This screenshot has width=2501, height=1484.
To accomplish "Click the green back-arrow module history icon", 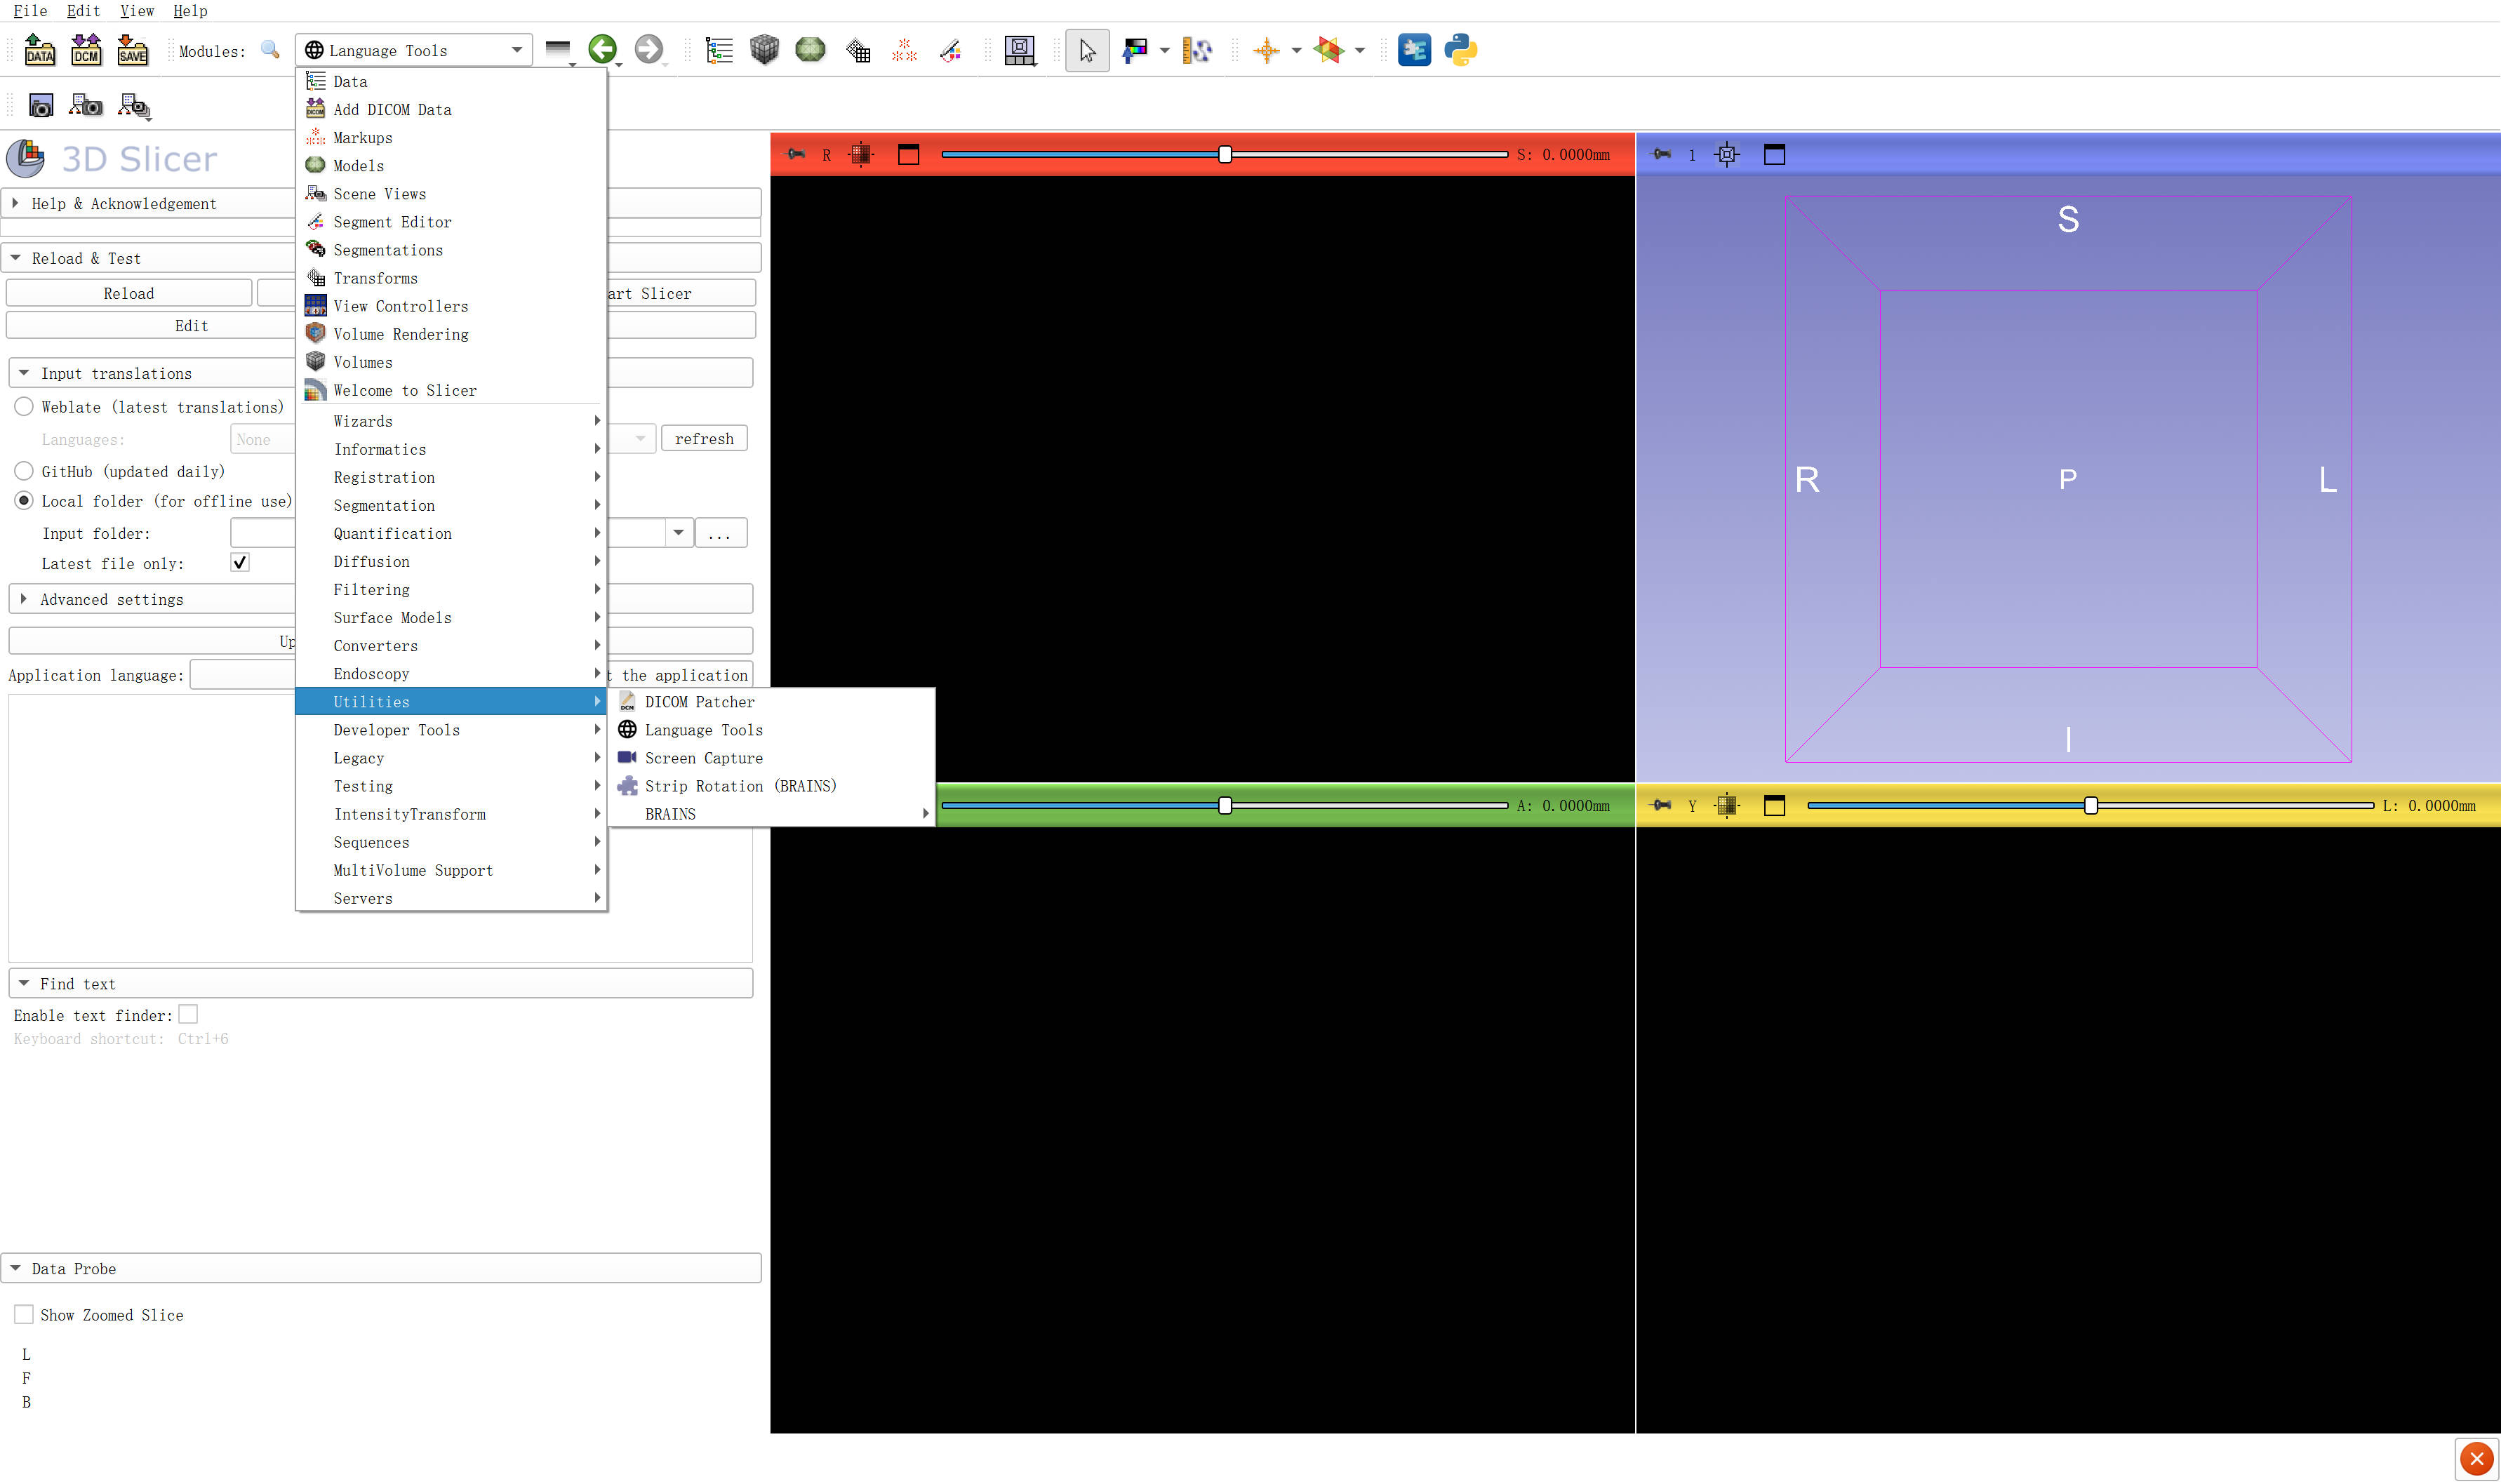I will pos(602,49).
